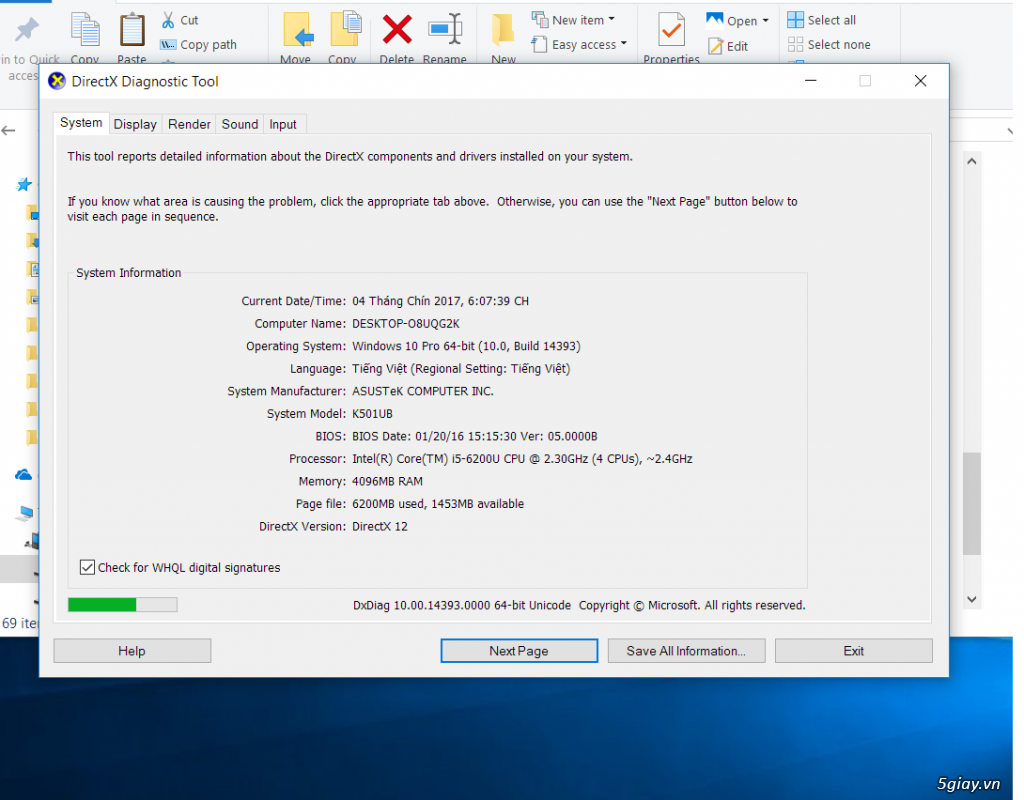
Task: Click the Paste clipboard icon
Action: (132, 30)
